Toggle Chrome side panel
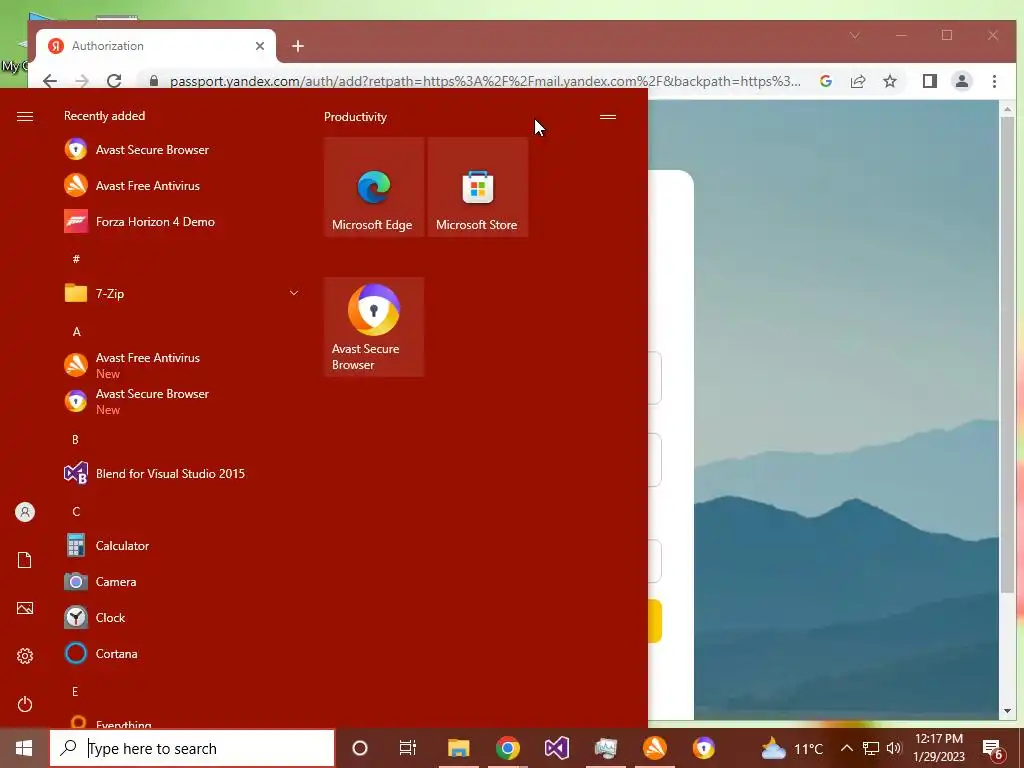1024x768 pixels. [x=929, y=81]
